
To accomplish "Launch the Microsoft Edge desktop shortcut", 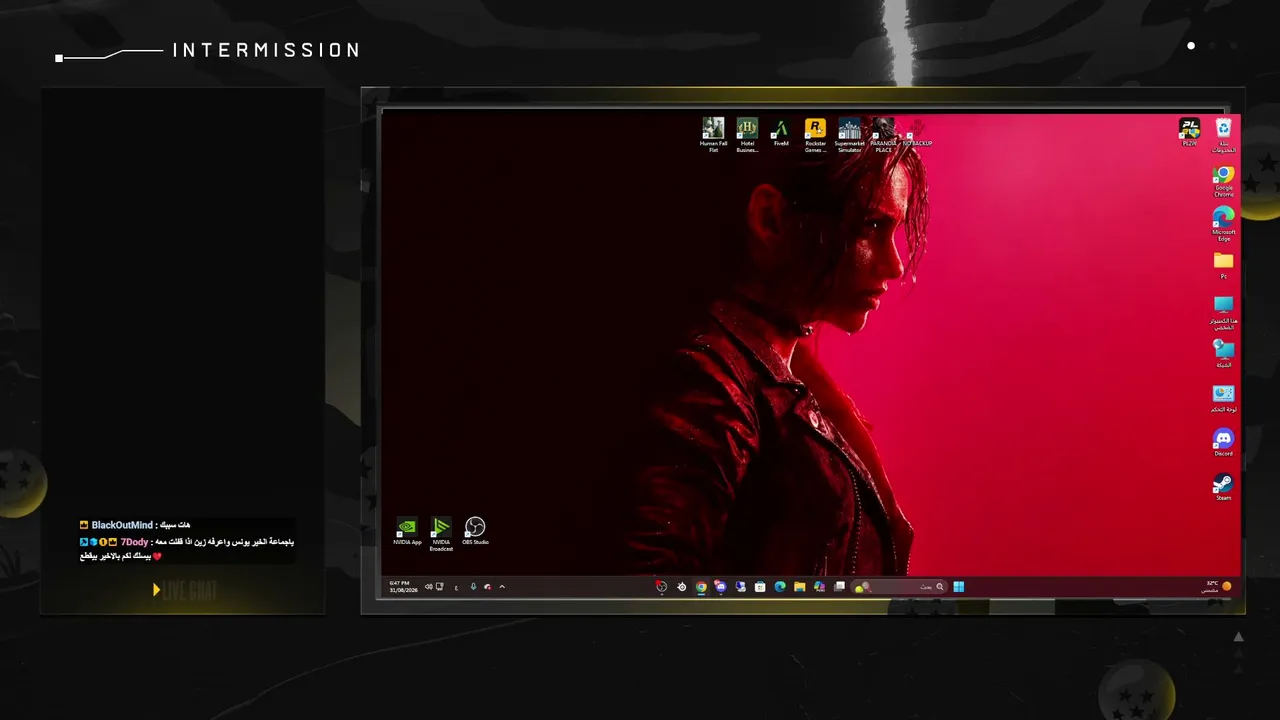I will click(x=1223, y=225).
